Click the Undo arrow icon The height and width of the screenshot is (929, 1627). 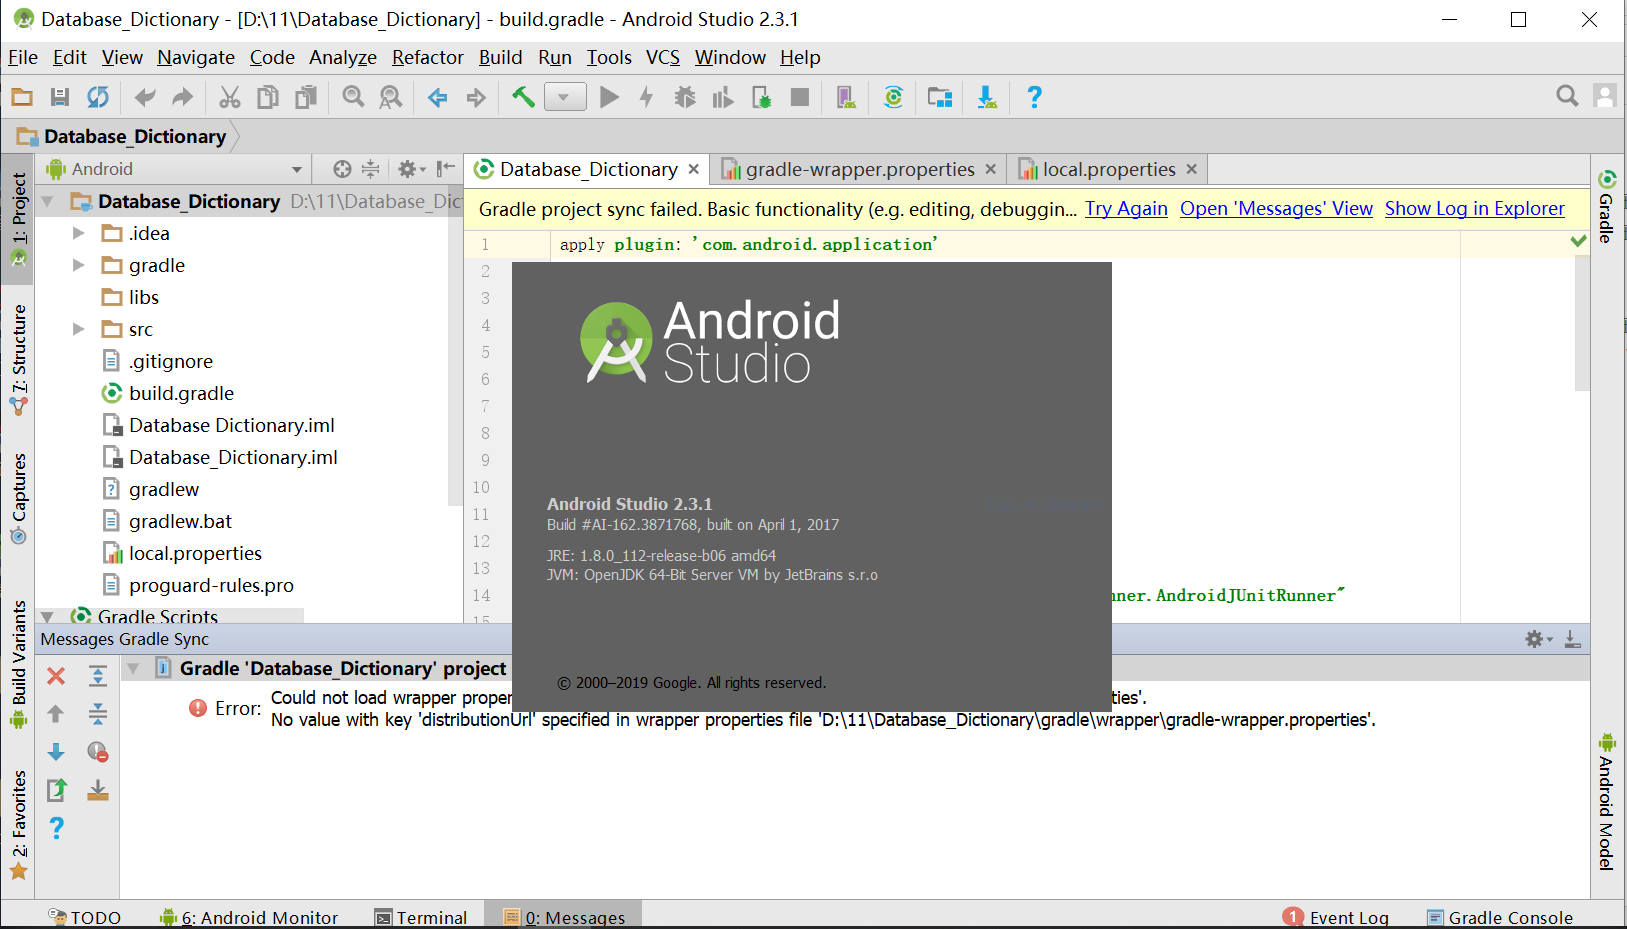click(x=145, y=97)
